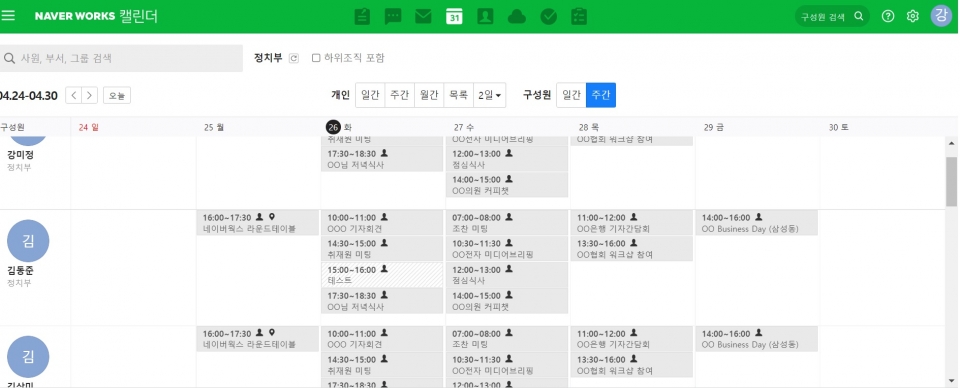Open 김동준's 10:00~11:00 OOO 기자회견 event

click(x=382, y=223)
